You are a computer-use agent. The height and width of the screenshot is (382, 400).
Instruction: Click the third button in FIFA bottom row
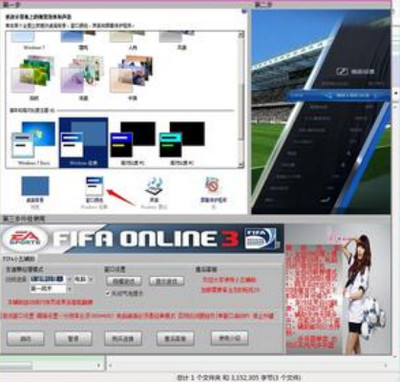point(123,338)
